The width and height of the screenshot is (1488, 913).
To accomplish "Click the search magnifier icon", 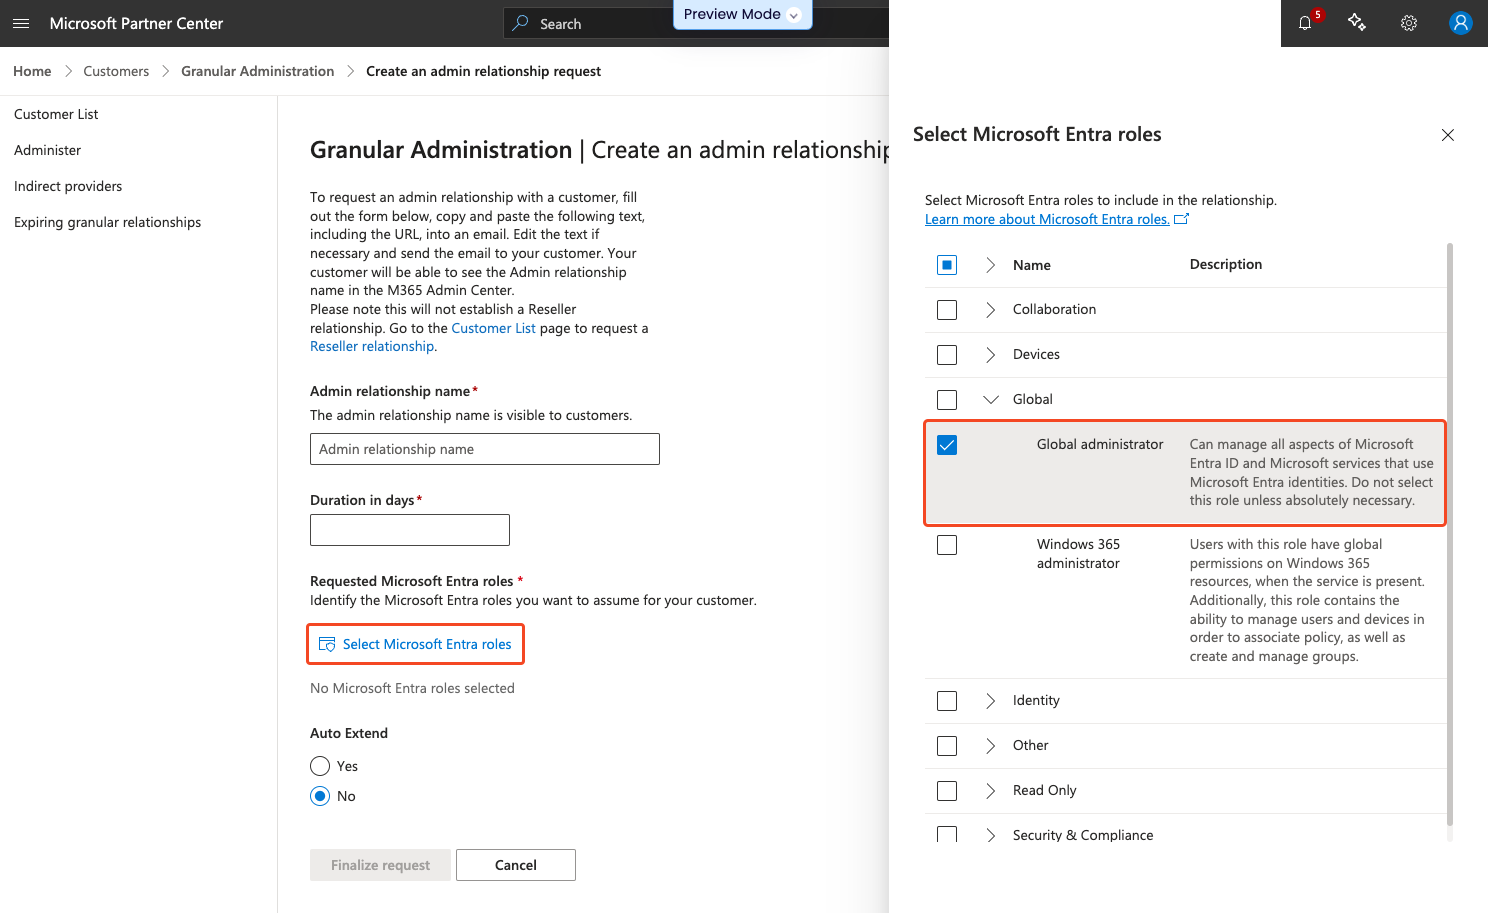I will tap(520, 23).
